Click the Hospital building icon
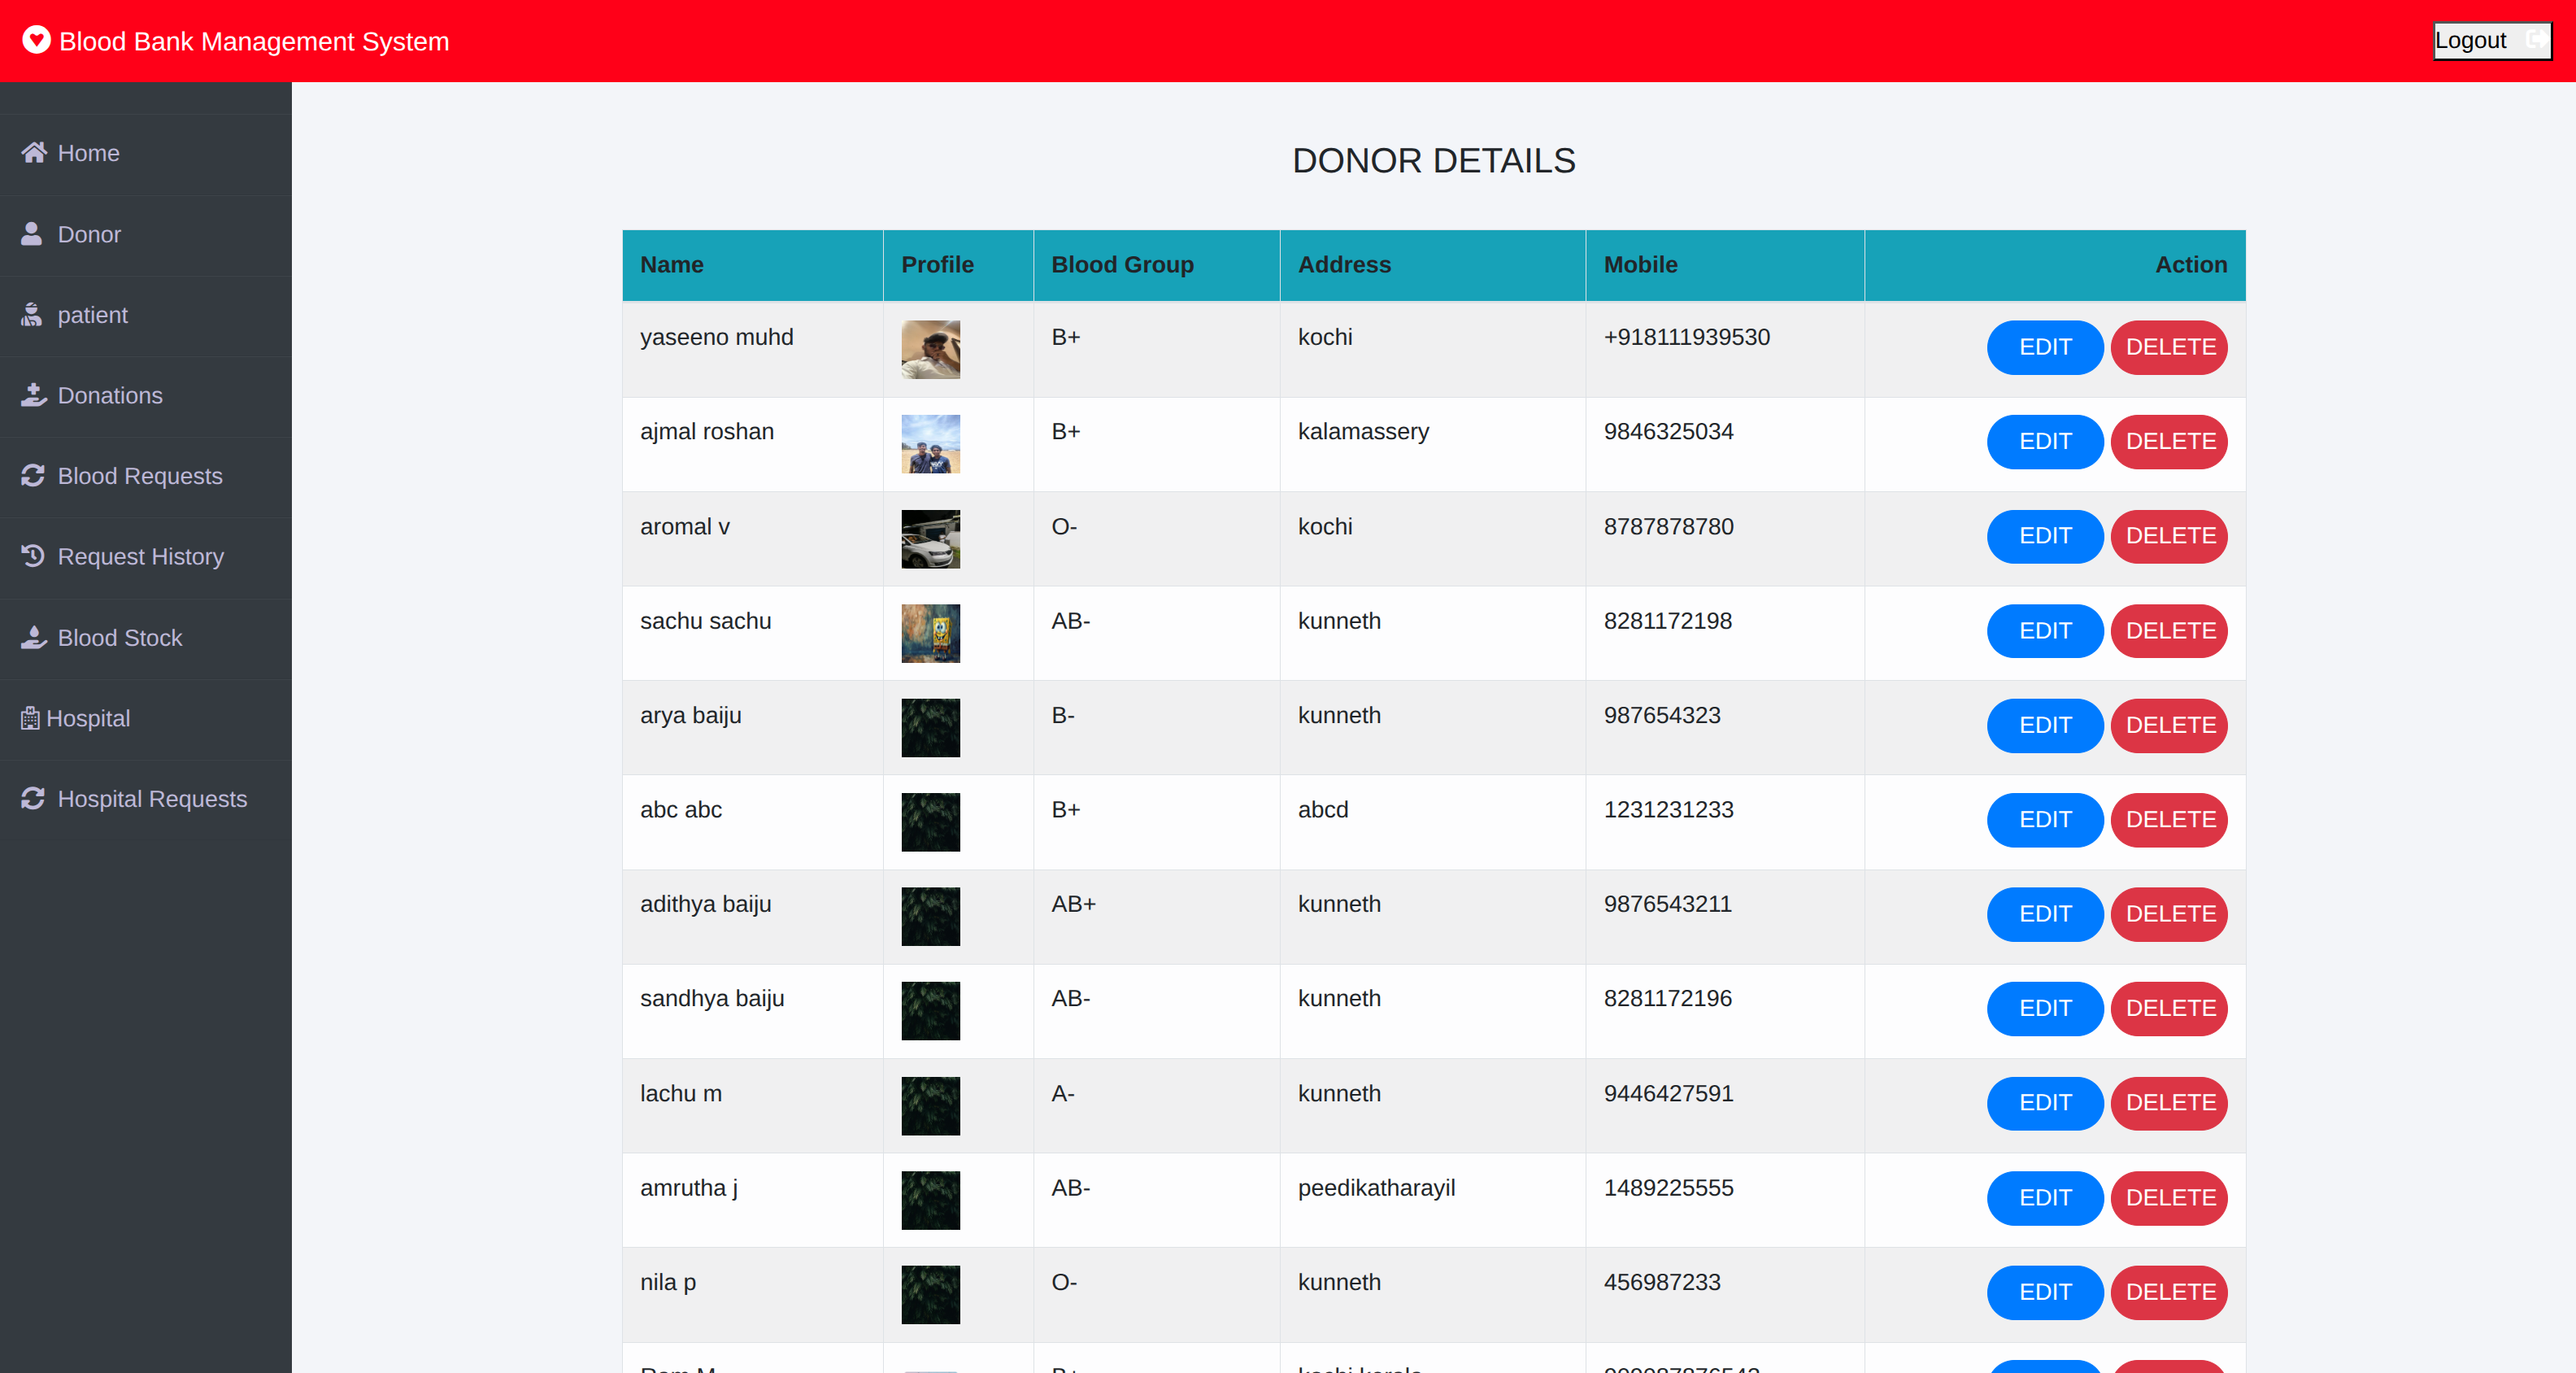This screenshot has height=1373, width=2576. click(30, 718)
